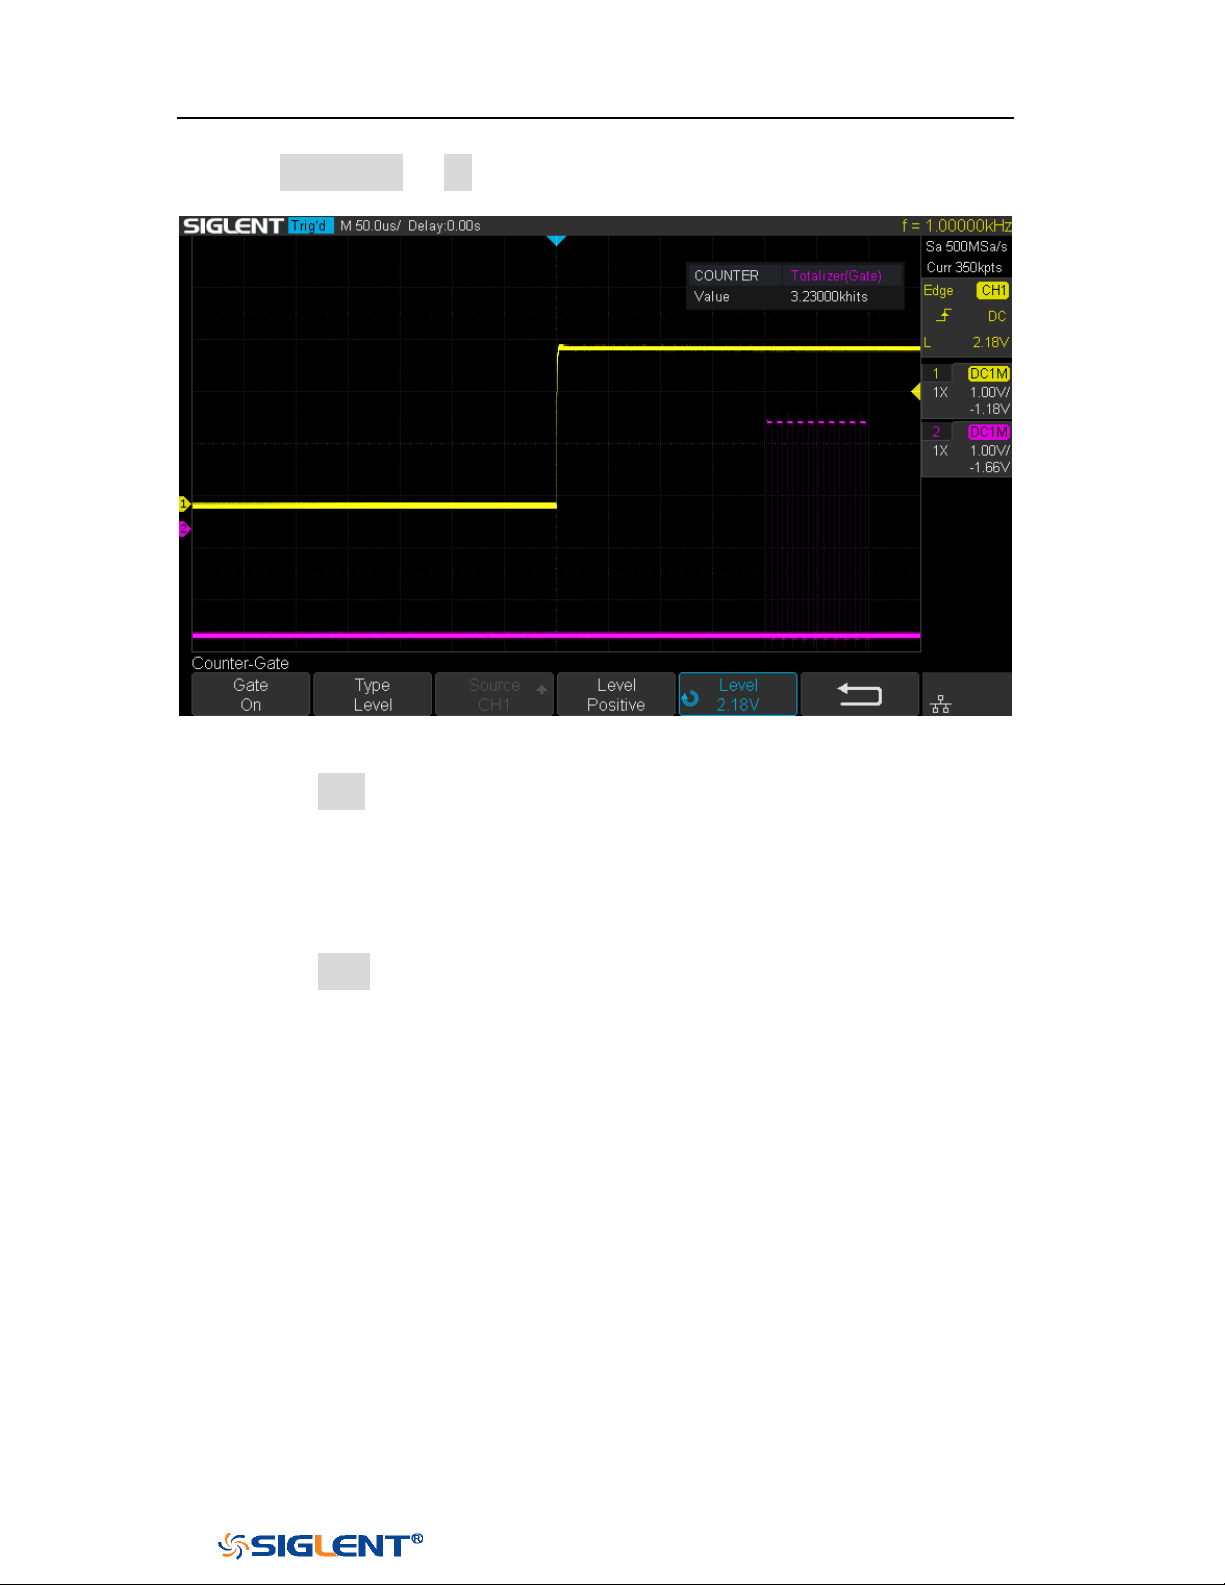Click the magenta channel 2 ground marker
The image size is (1225, 1585).
[184, 529]
